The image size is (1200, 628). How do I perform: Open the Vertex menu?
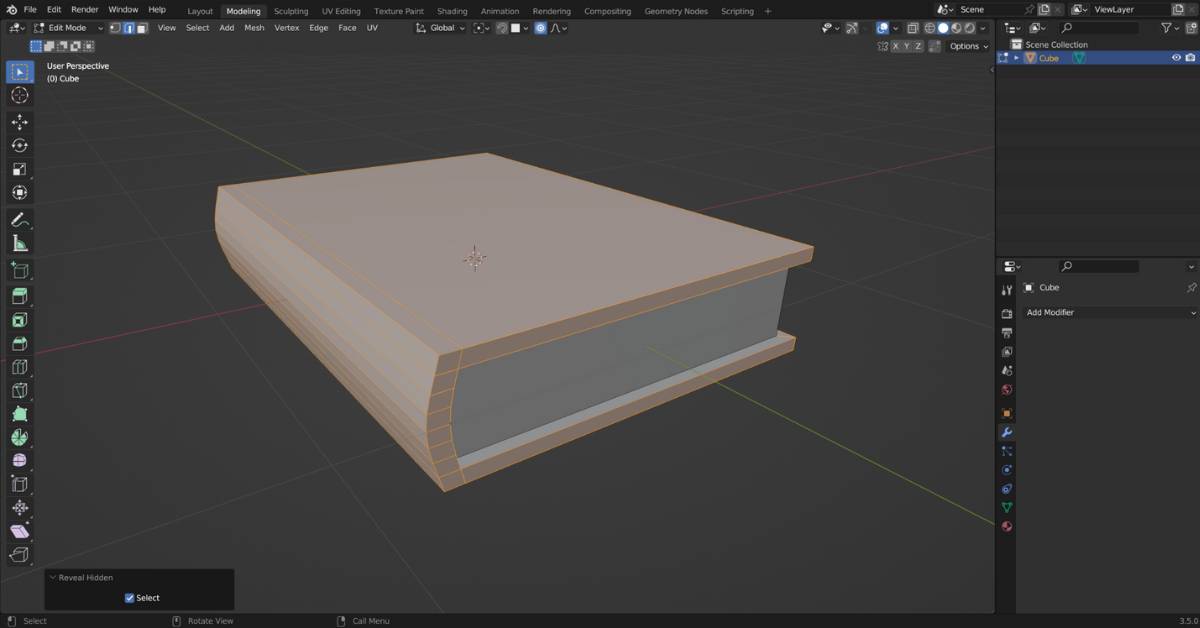(287, 28)
